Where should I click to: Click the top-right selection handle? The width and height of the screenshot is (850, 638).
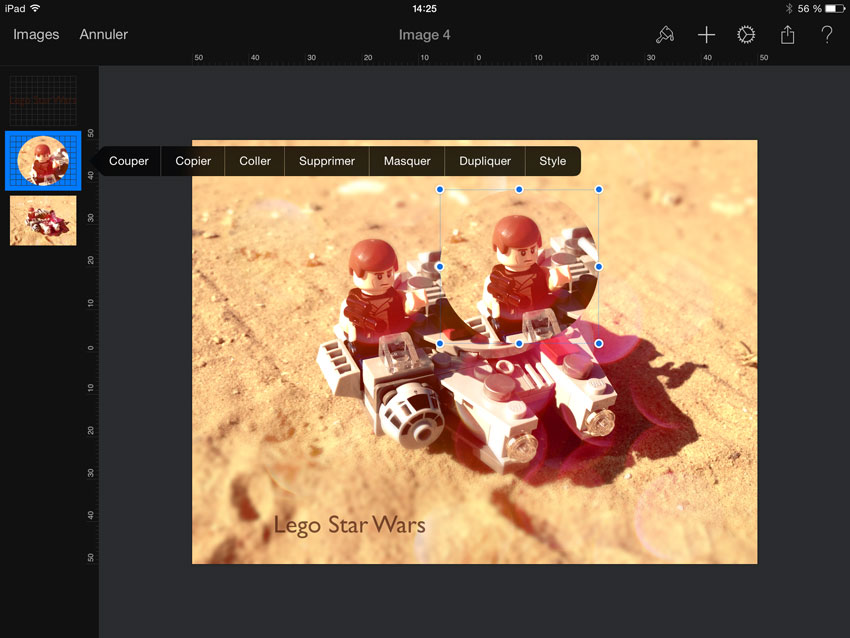tap(598, 189)
